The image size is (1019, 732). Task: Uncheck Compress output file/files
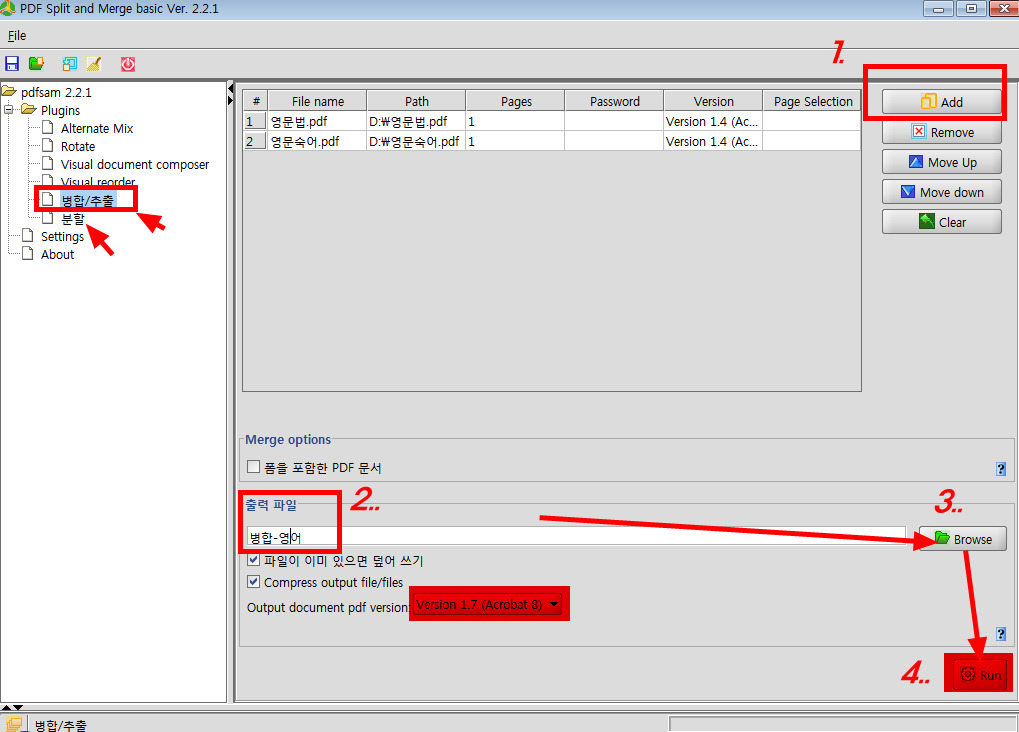[254, 582]
